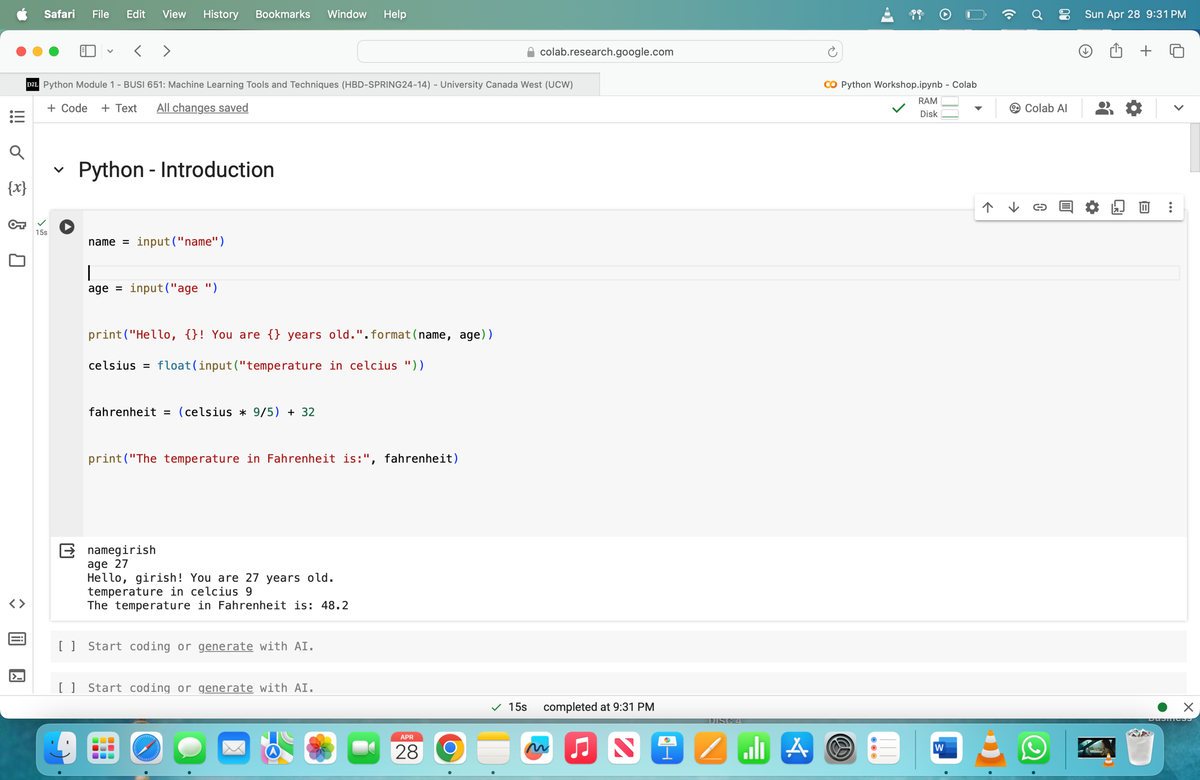The width and height of the screenshot is (1200, 780).
Task: Click the Colab AI button
Action: (x=1039, y=108)
